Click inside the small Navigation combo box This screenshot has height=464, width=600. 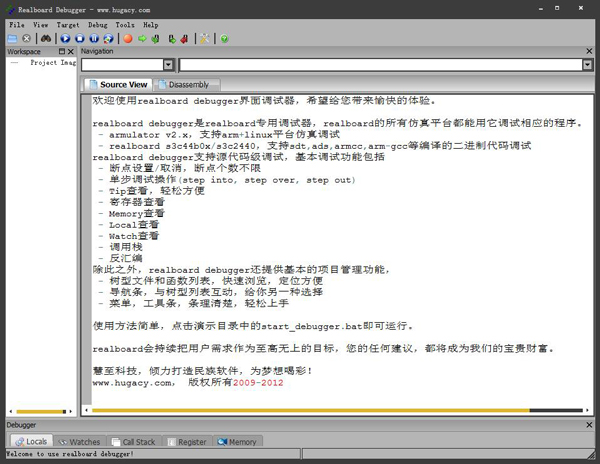click(x=122, y=65)
